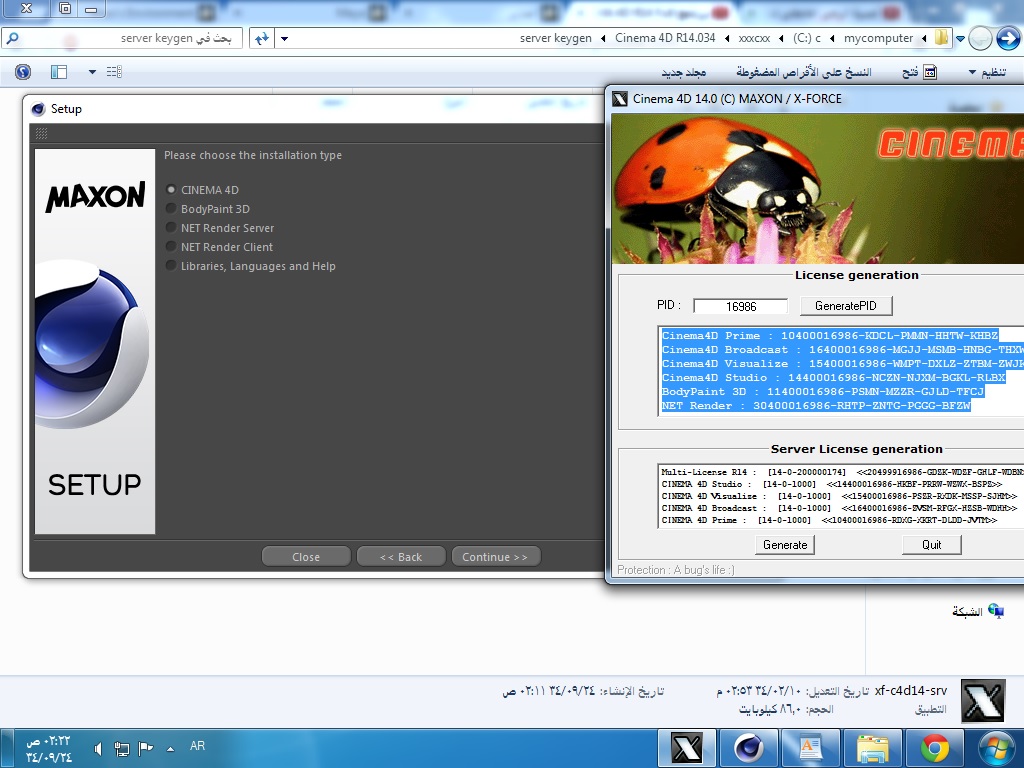Click the Multi-License R14 row in server list
The image size is (1024, 768).
coord(842,472)
